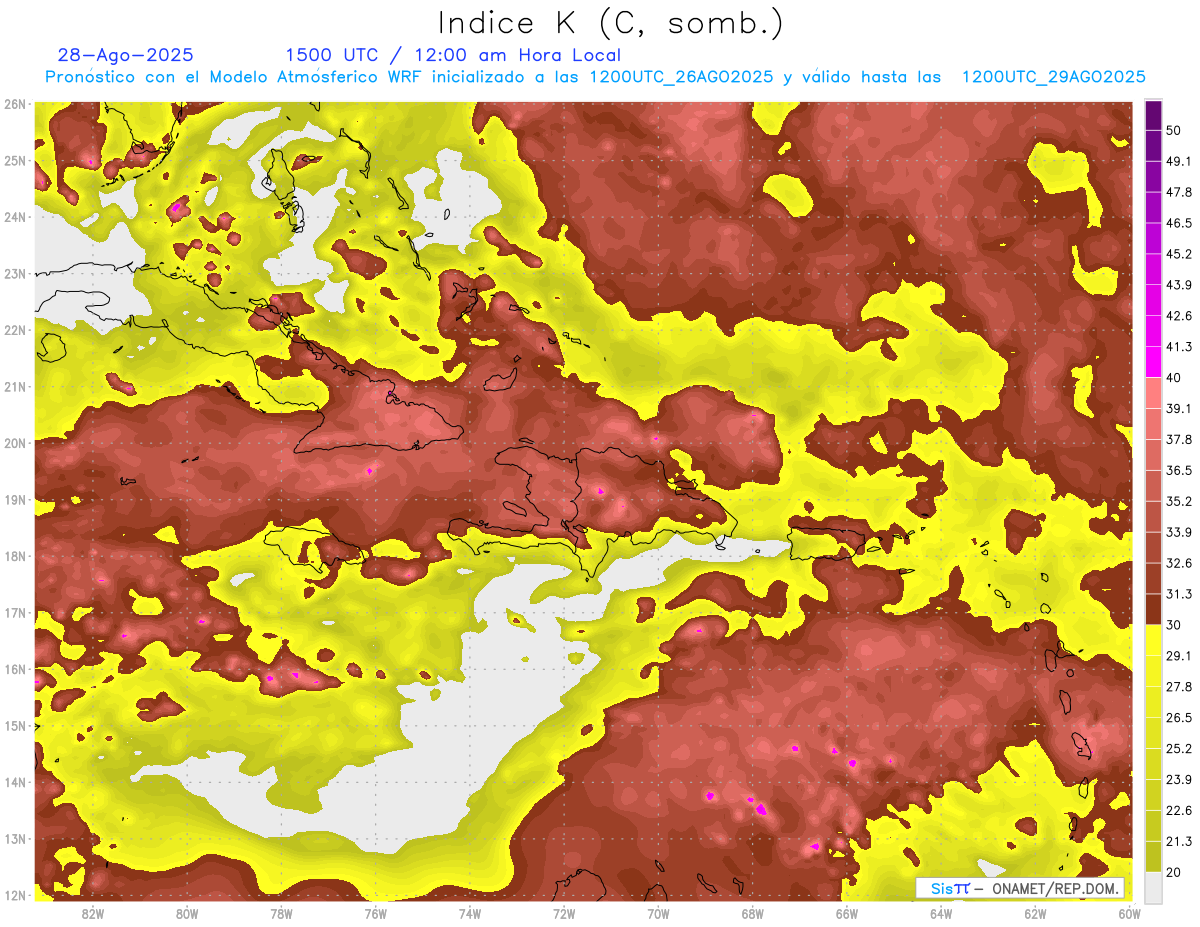Click the '46.5' color scale label
Viewport: 1200px width, 927px height.
(x=1179, y=223)
